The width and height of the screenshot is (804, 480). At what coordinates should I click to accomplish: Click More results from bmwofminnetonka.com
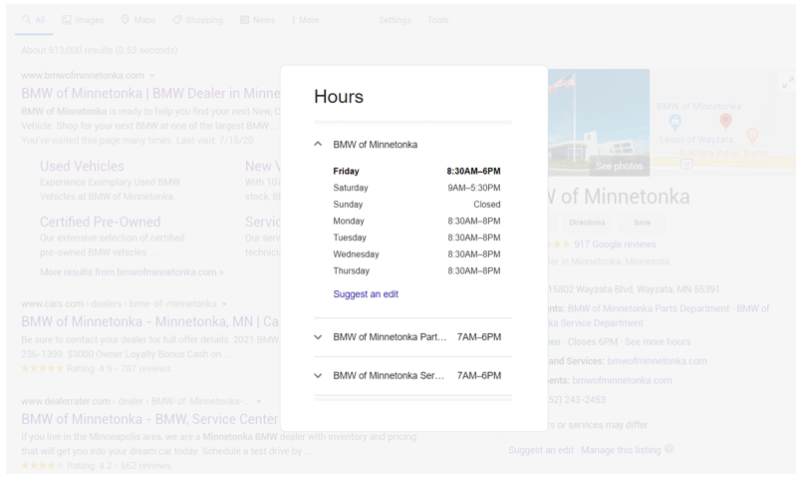pos(132,272)
